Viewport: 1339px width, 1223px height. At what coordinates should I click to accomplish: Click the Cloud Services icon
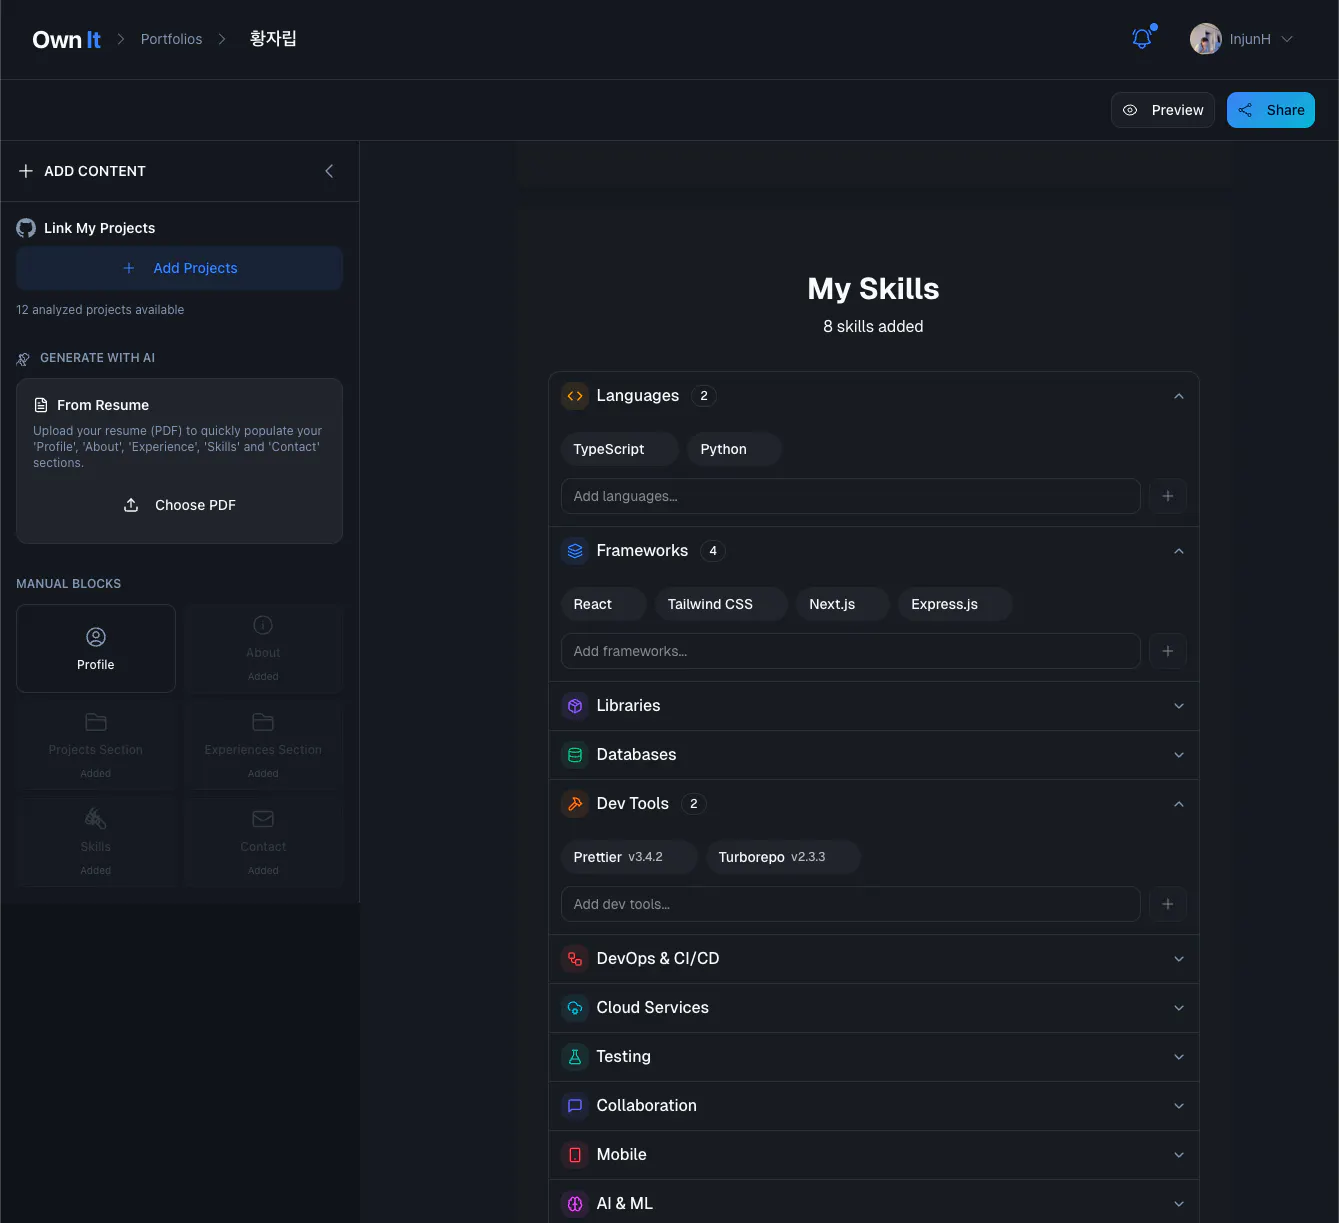click(x=575, y=1008)
